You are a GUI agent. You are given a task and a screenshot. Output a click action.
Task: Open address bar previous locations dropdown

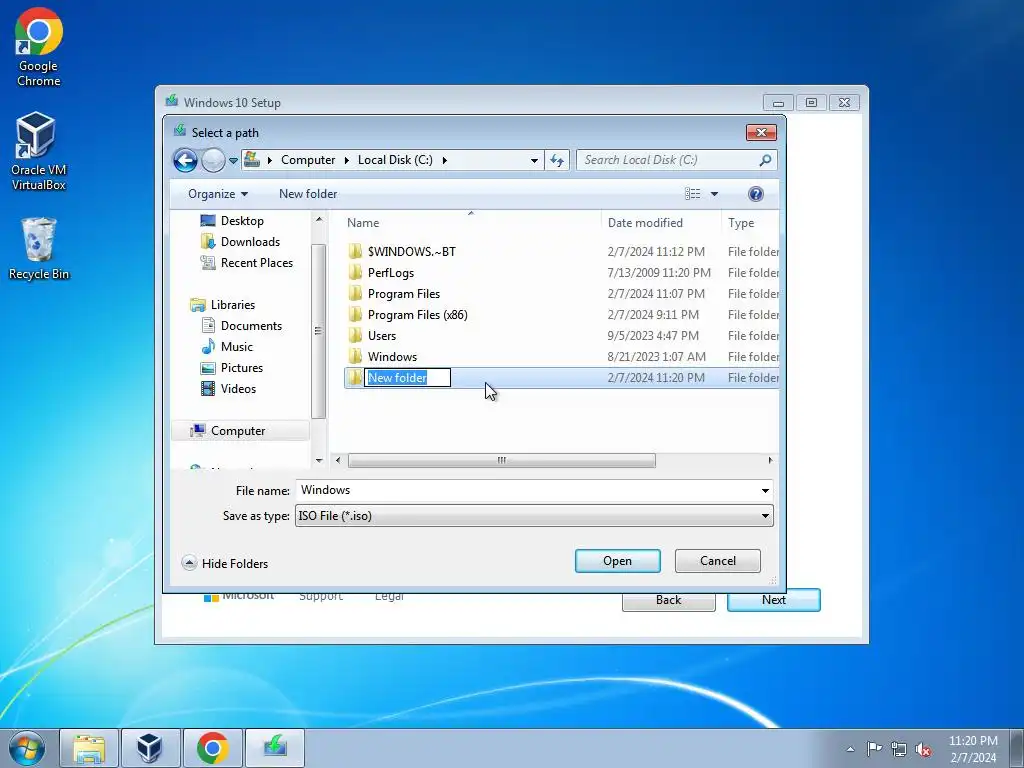(534, 161)
